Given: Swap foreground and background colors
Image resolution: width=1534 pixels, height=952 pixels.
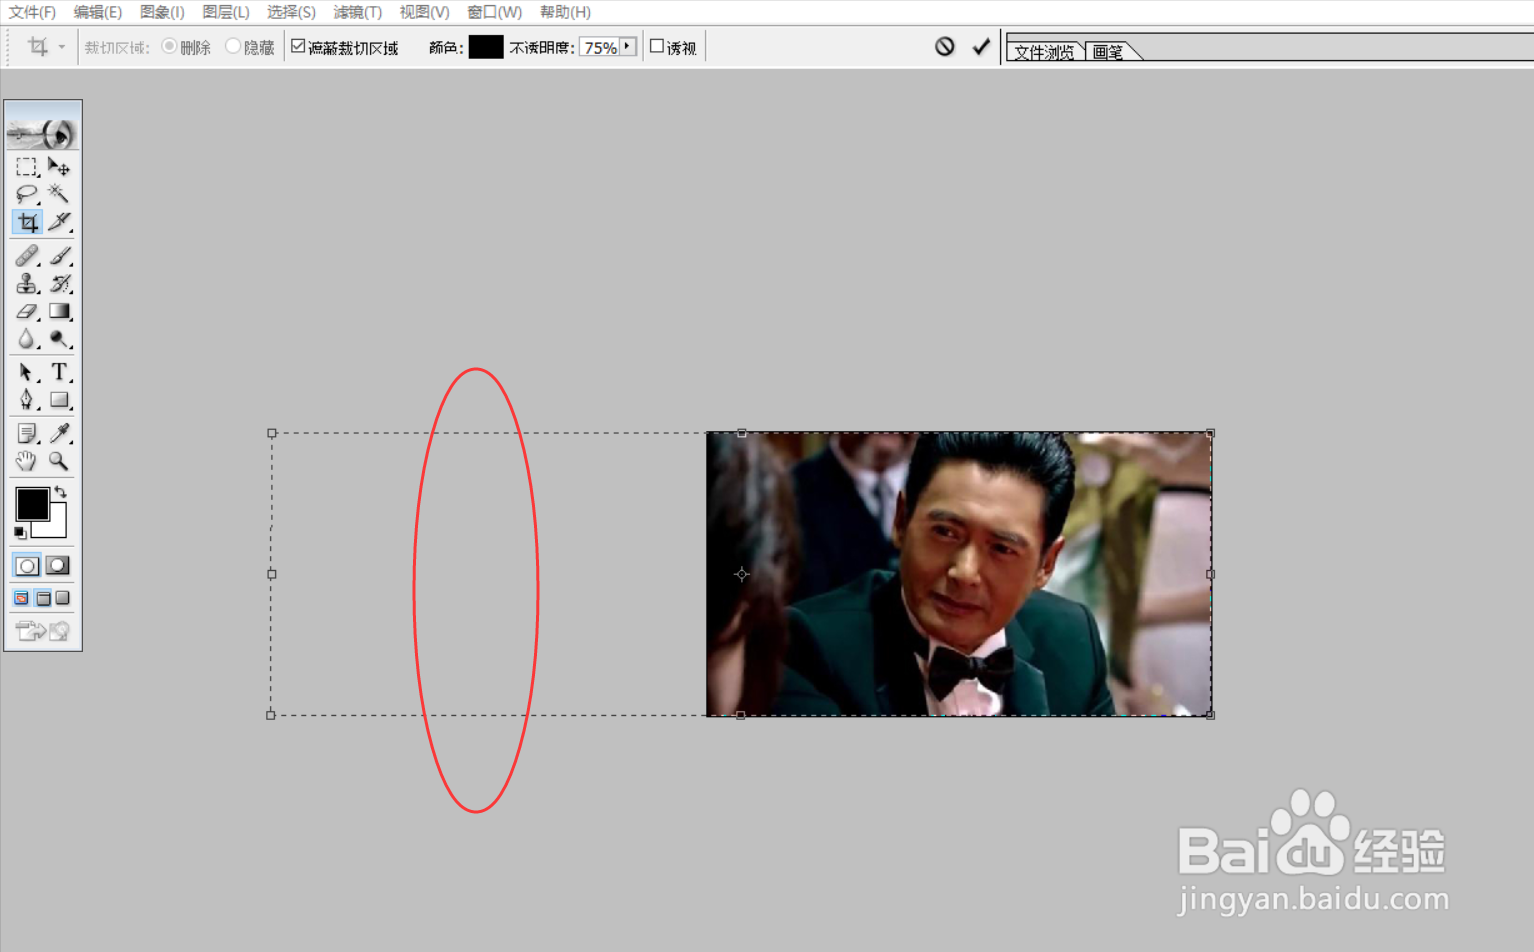Looking at the screenshot, I should tap(61, 491).
